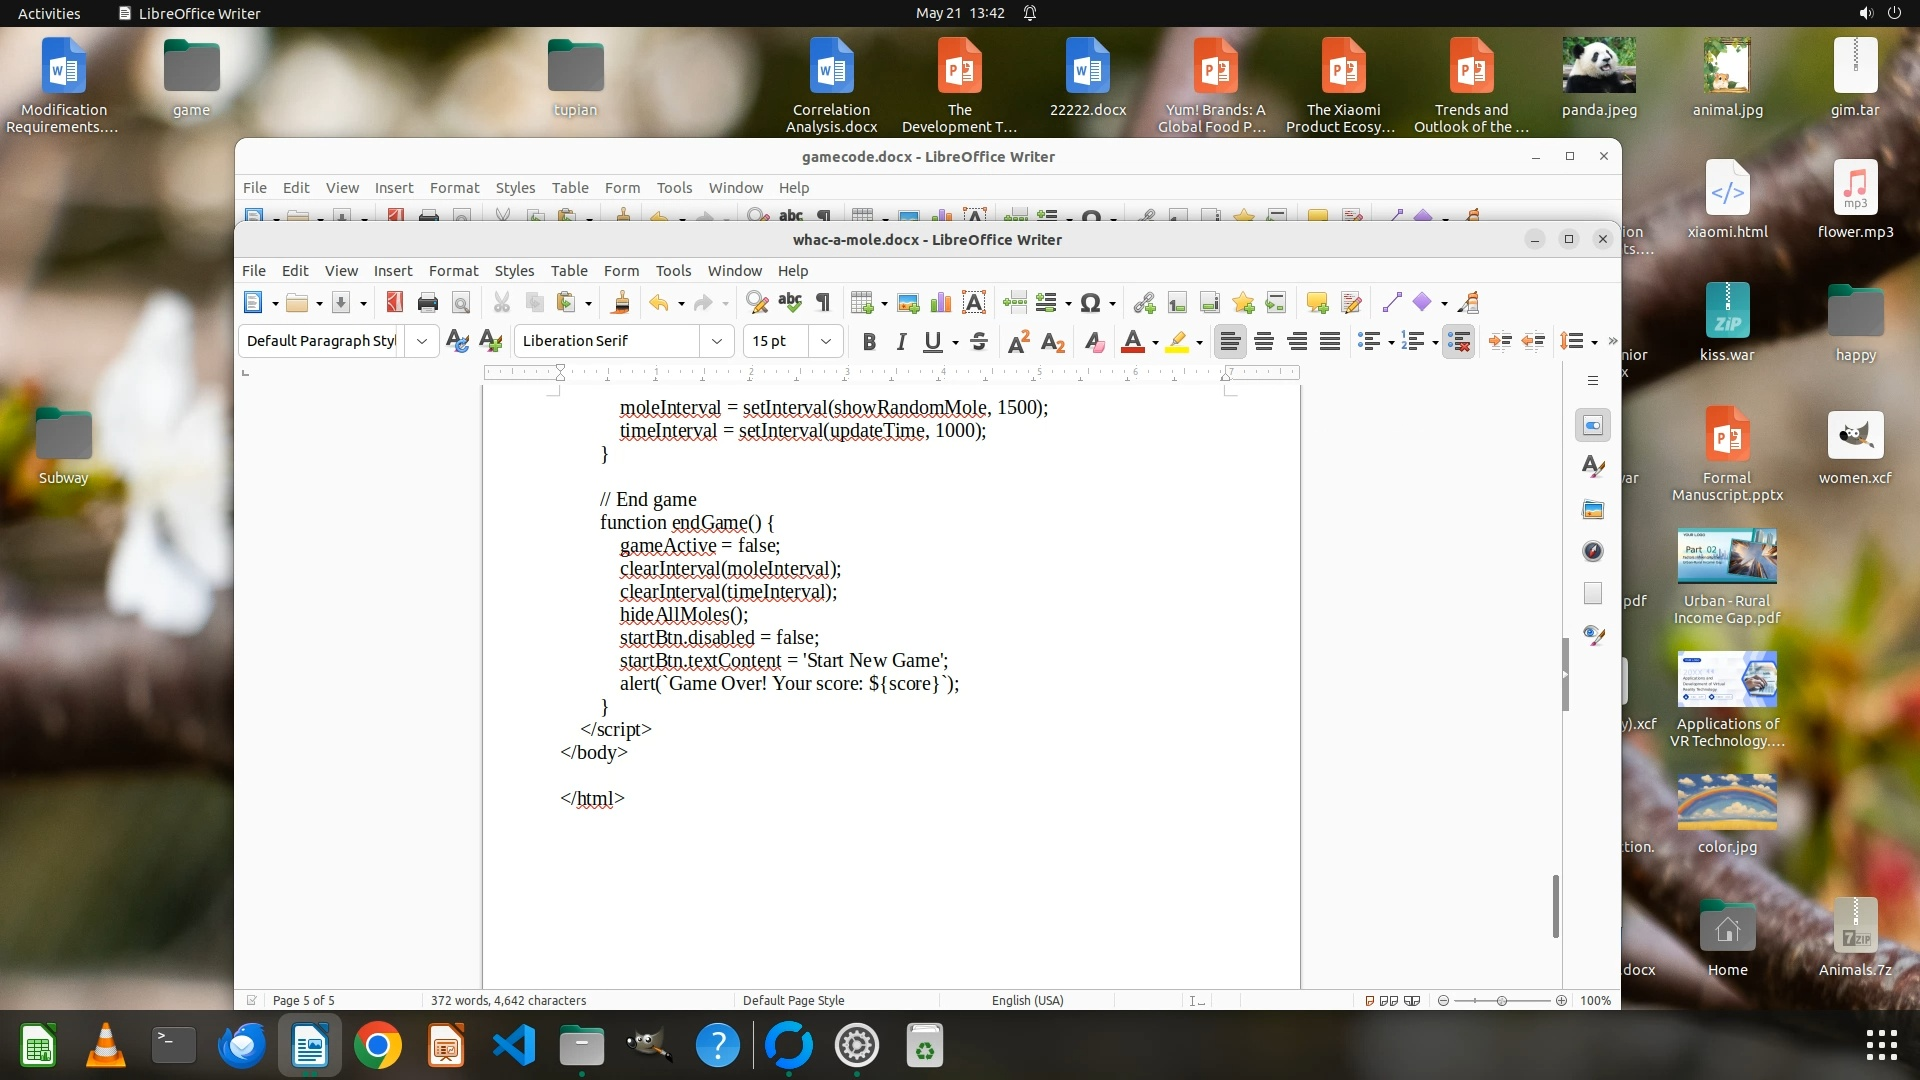The image size is (1920, 1080).
Task: Click English (USA) language in status bar
Action: 1027,1000
